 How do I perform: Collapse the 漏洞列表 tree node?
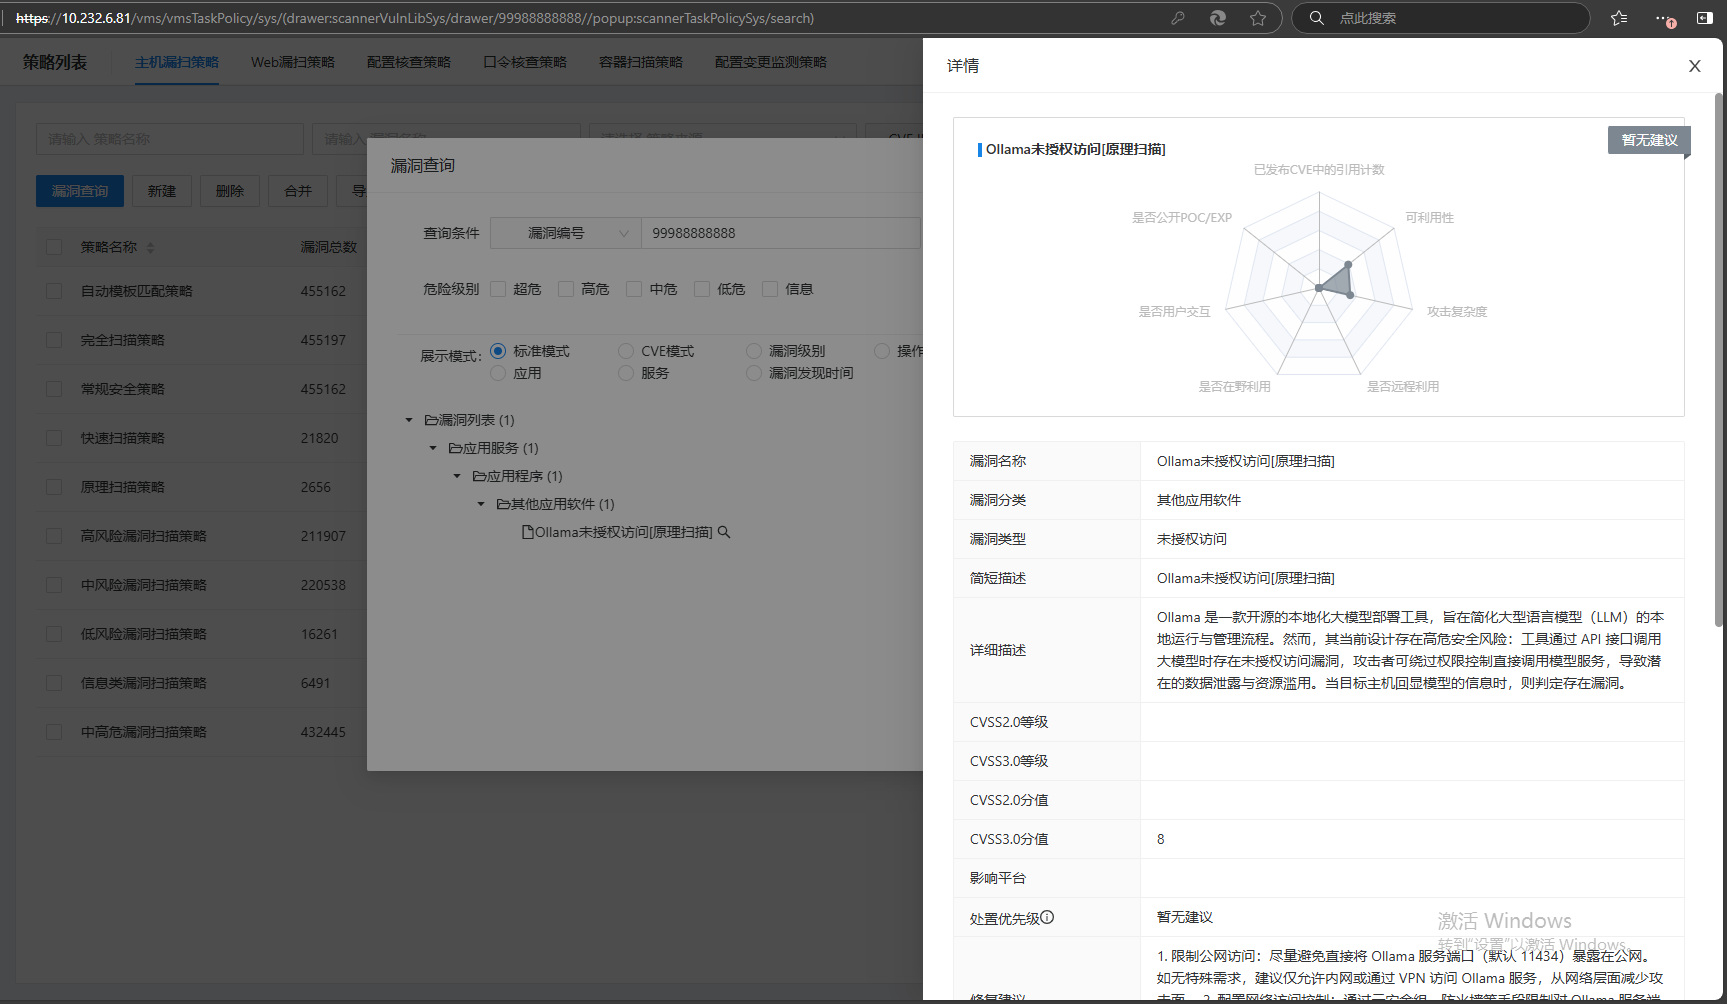(409, 420)
